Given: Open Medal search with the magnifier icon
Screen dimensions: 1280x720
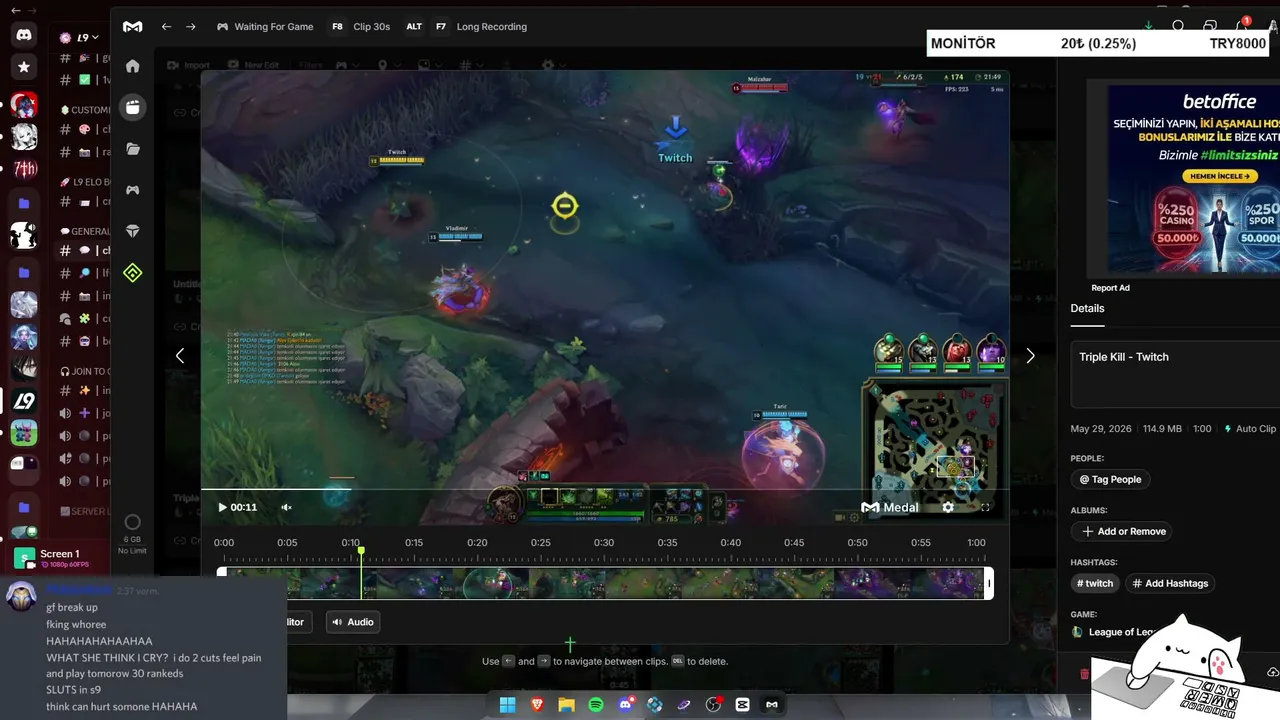Looking at the screenshot, I should (1178, 27).
